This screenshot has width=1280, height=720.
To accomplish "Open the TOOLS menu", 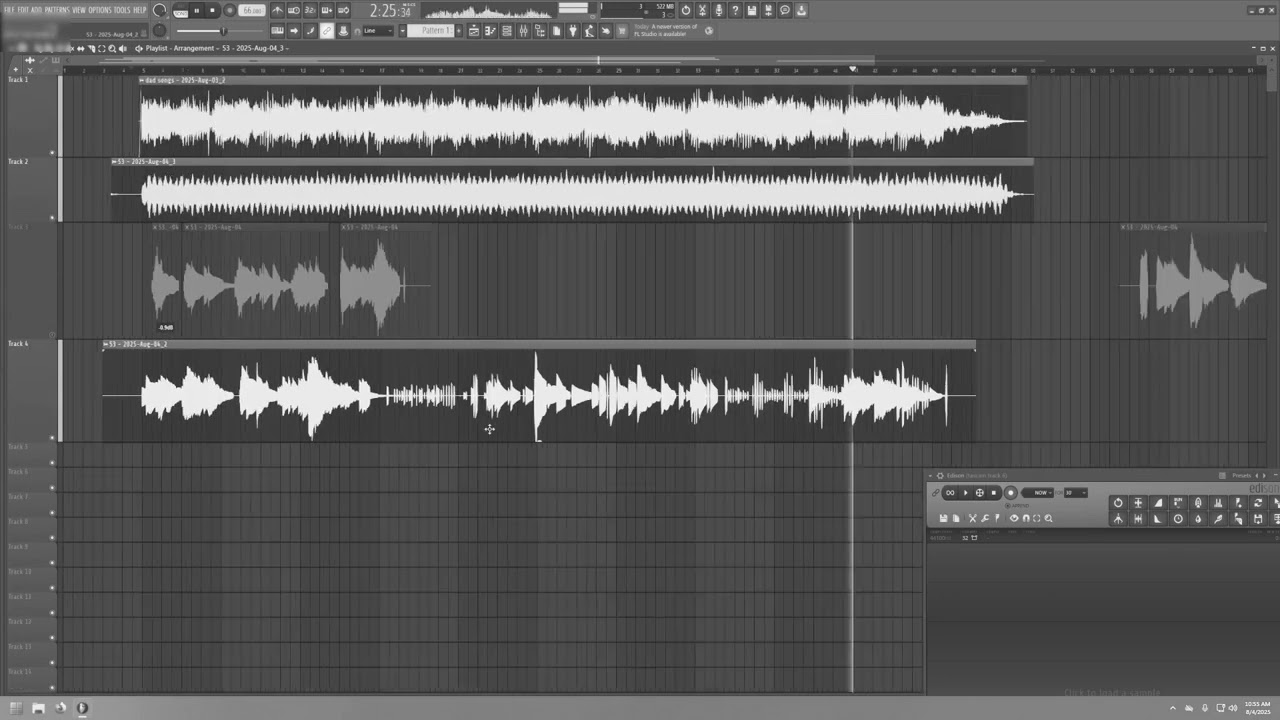I will point(122,10).
